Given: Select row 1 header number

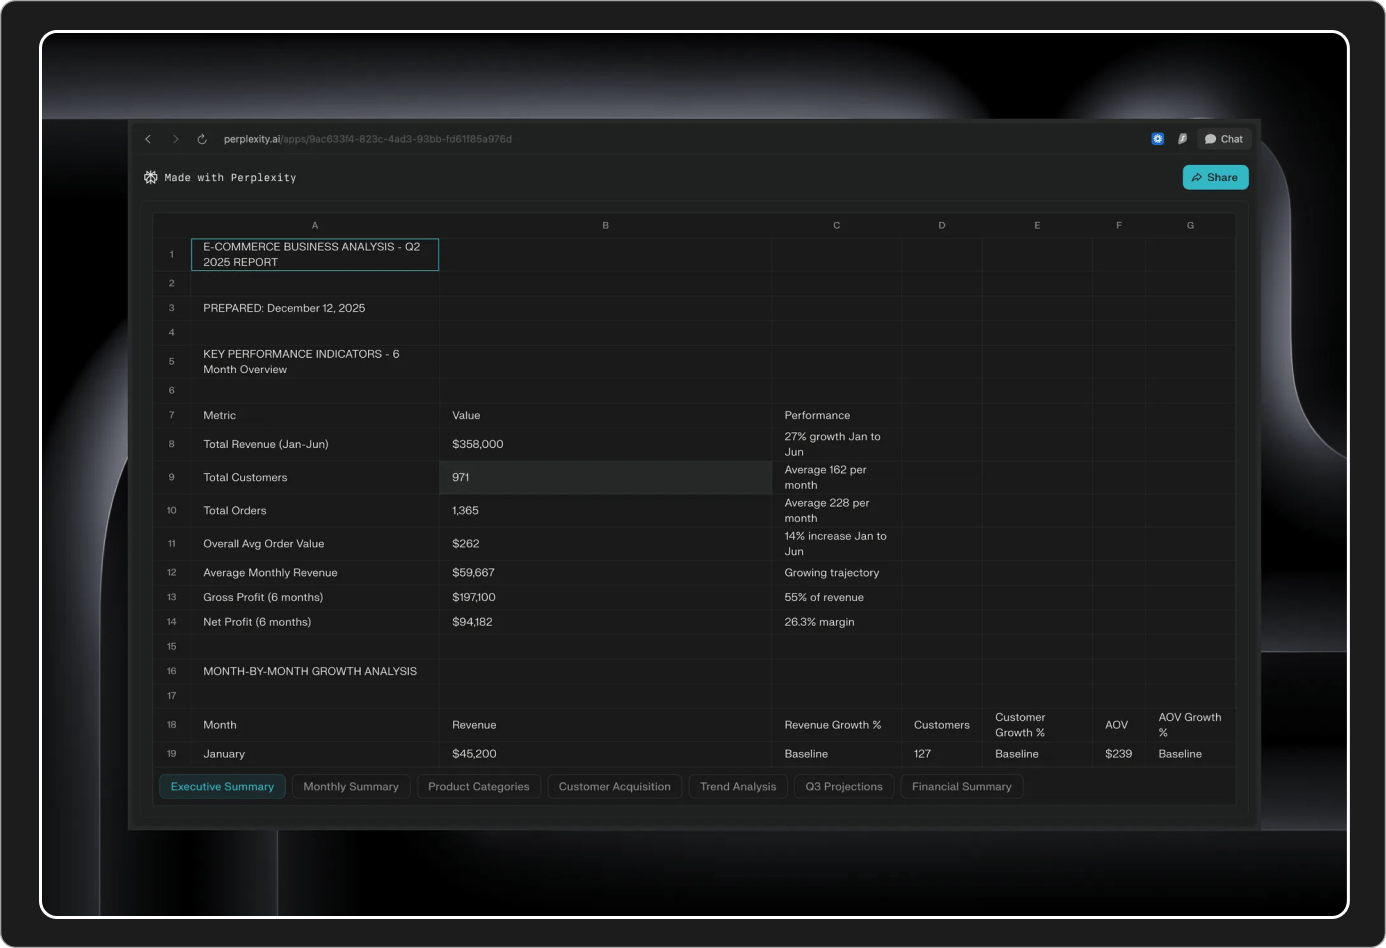Looking at the screenshot, I should [172, 254].
